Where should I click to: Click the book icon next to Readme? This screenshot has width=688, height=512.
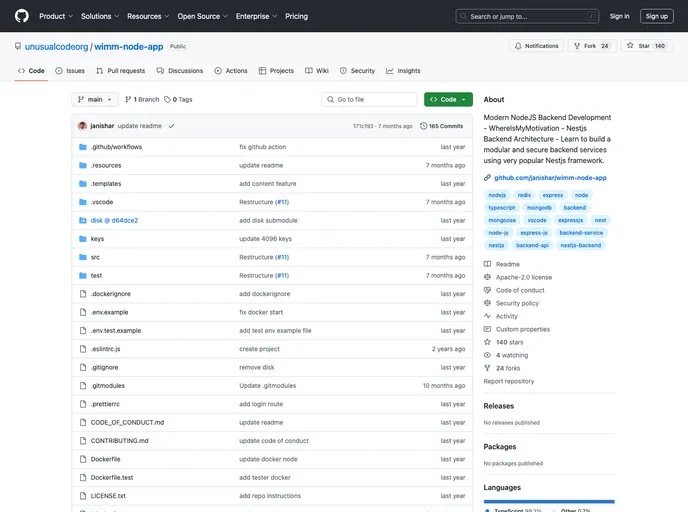click(487, 264)
